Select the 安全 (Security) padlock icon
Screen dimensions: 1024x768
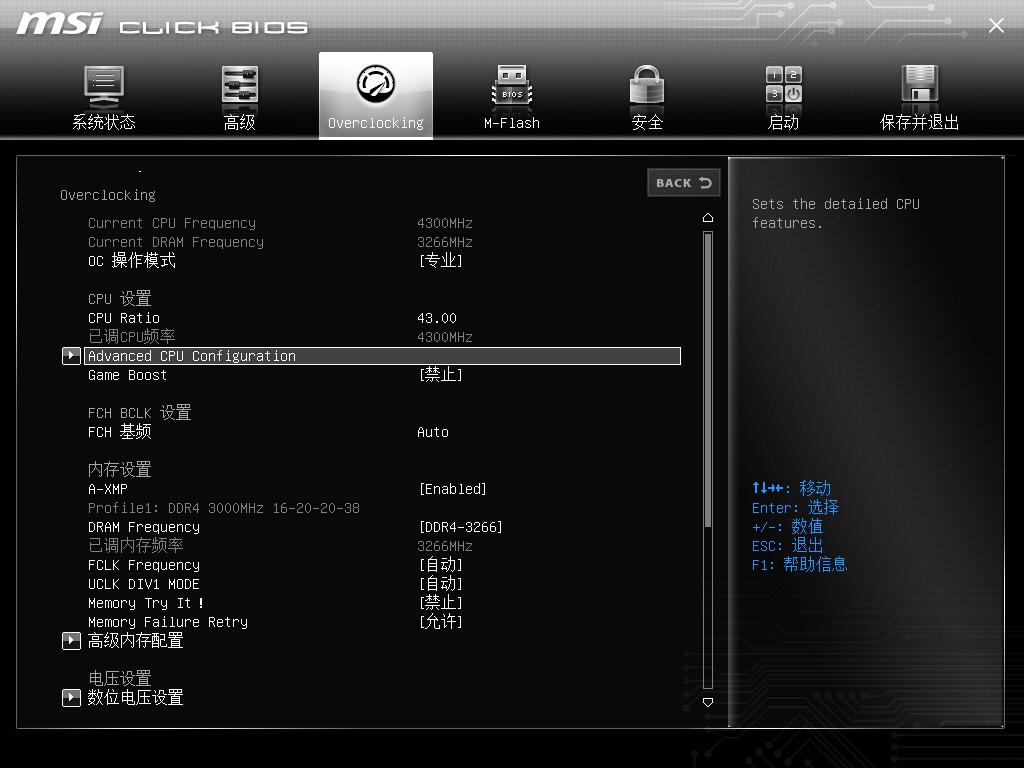647,95
